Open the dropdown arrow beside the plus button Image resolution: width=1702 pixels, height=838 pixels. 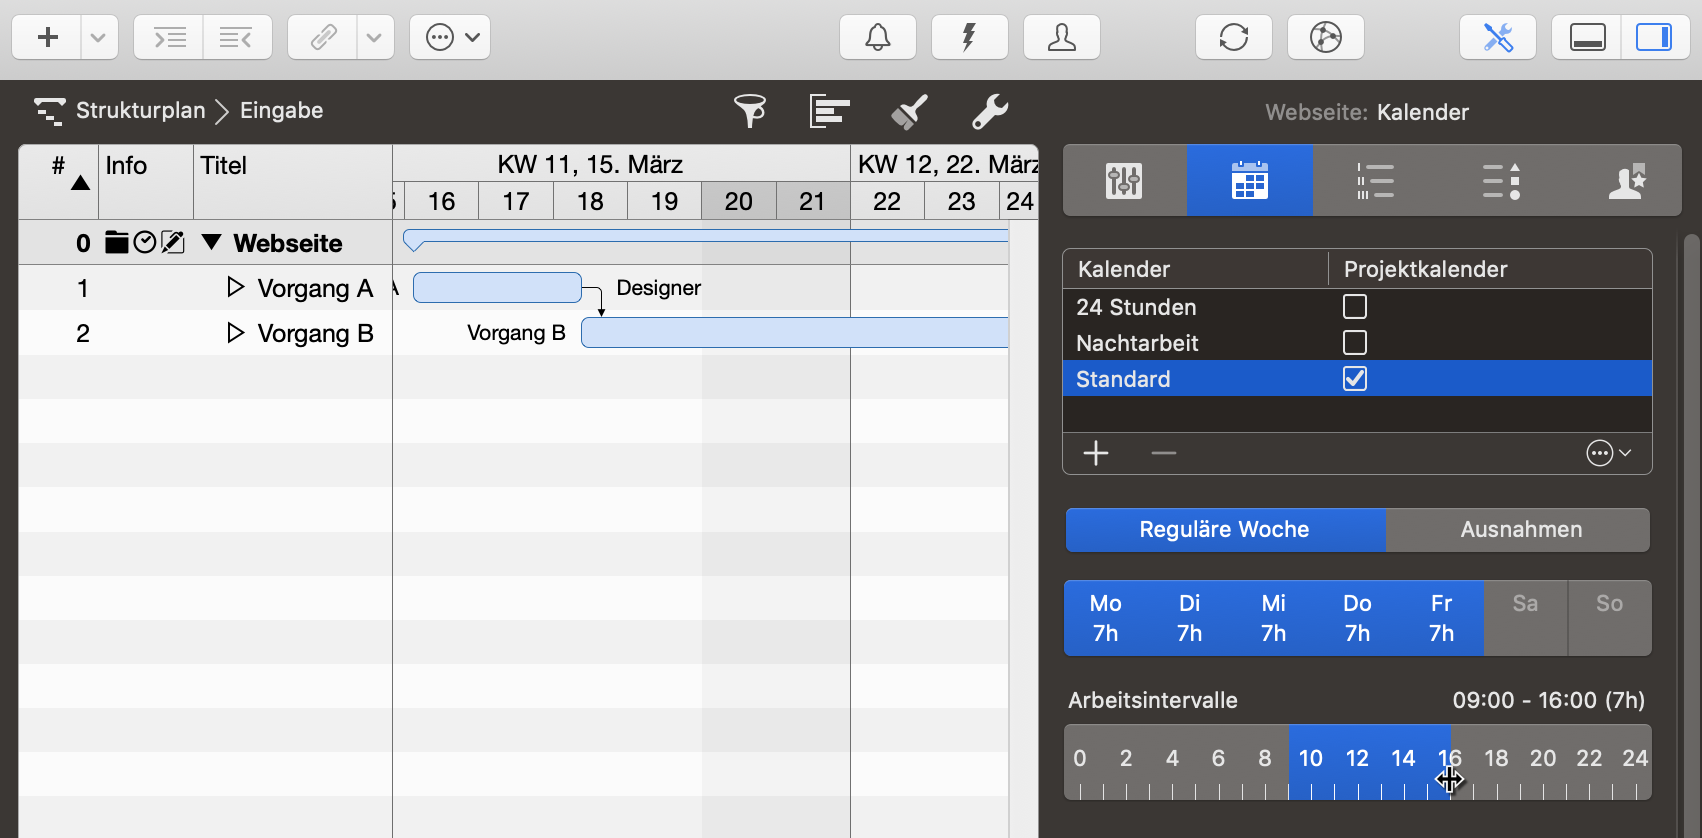coord(98,38)
